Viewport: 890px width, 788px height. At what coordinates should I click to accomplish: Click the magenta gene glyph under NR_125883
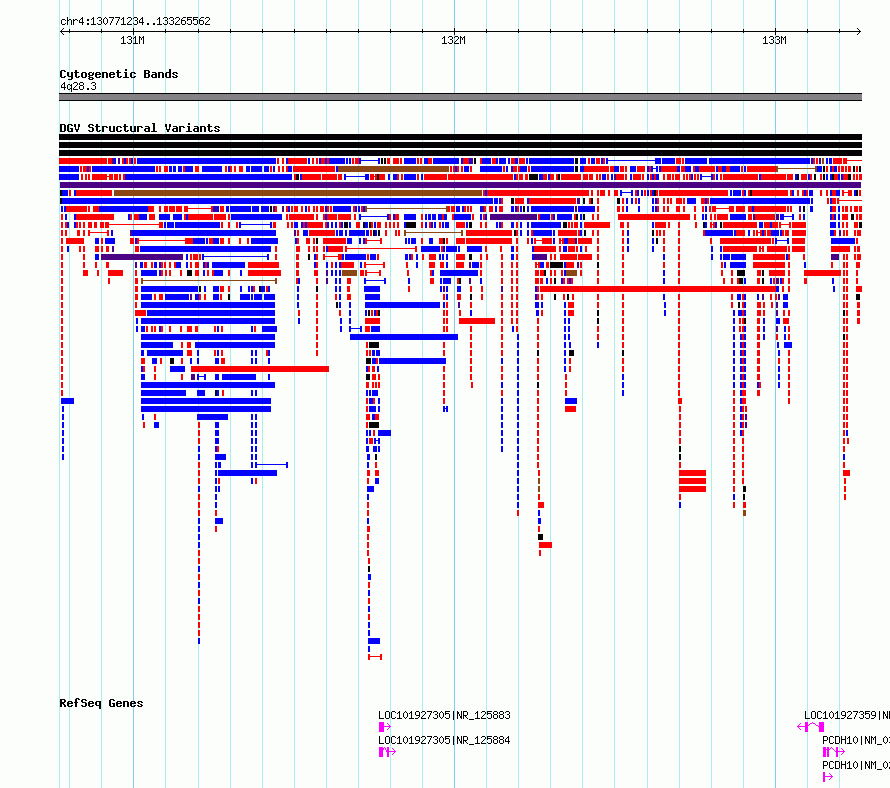(x=385, y=727)
